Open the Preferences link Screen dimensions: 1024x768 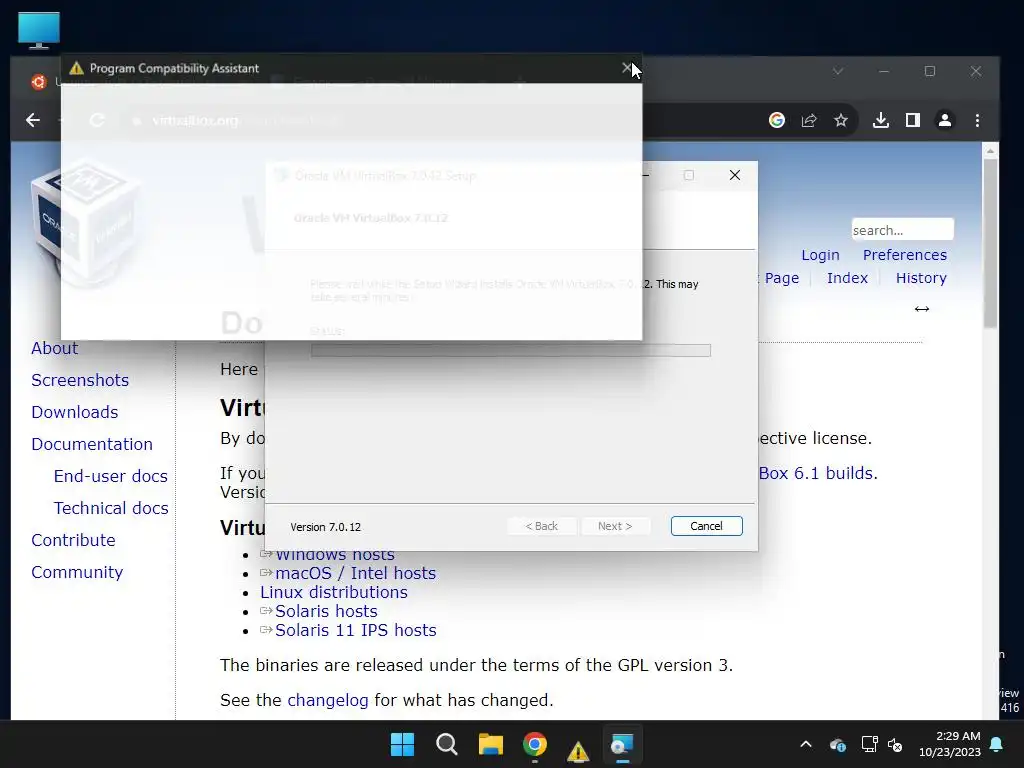pyautogui.click(x=904, y=255)
